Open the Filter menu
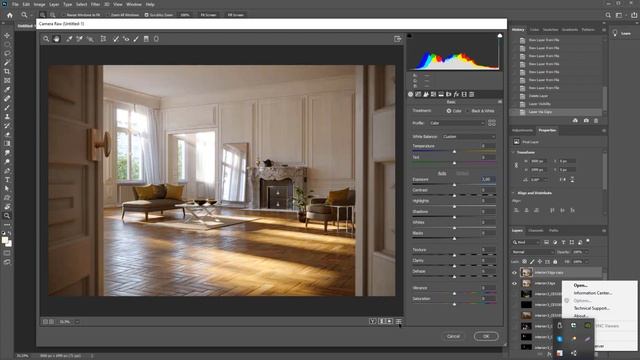 coord(96,4)
